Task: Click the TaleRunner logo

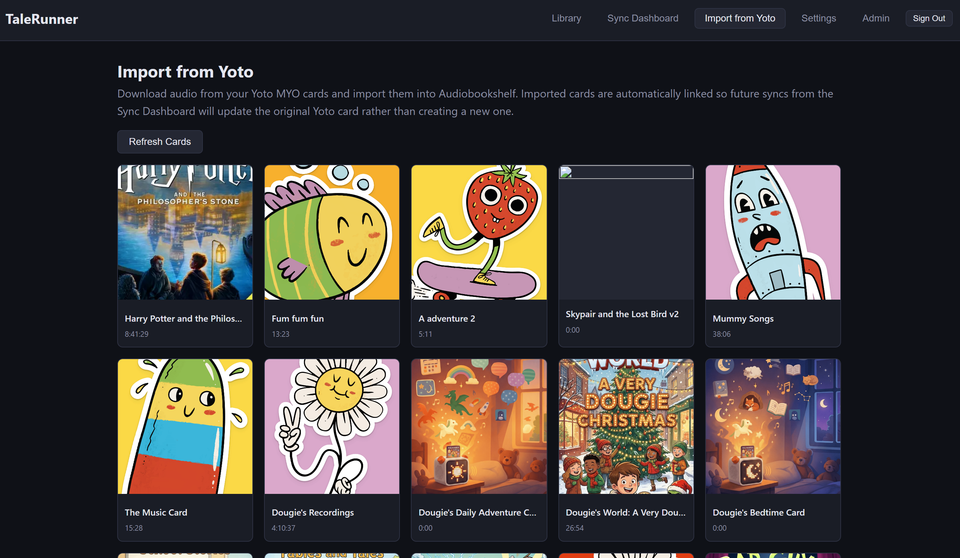Action: point(42,19)
